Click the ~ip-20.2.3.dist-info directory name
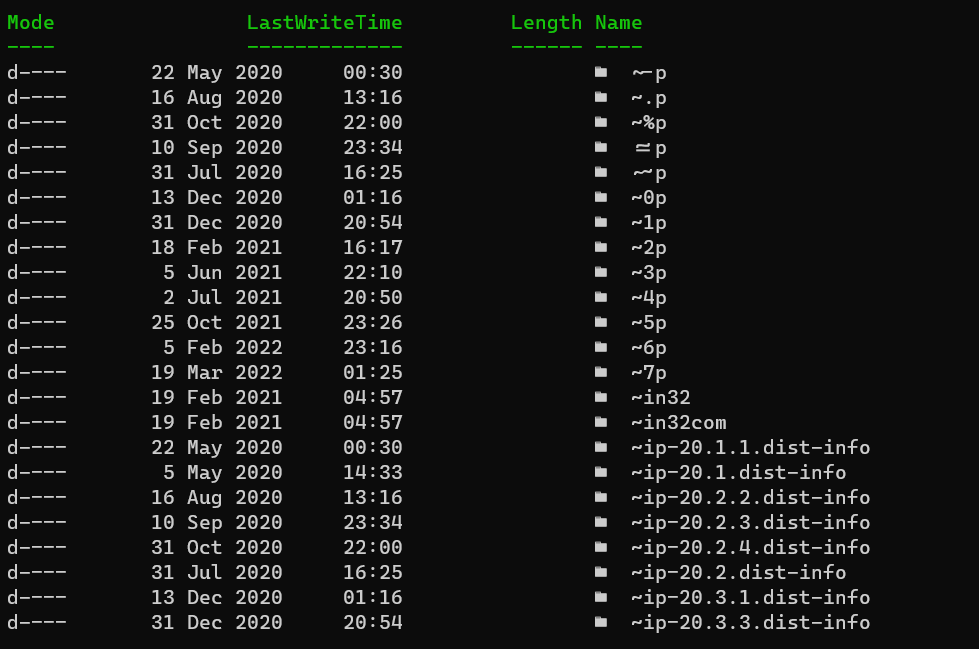Screen dimensions: 979x649 750,522
